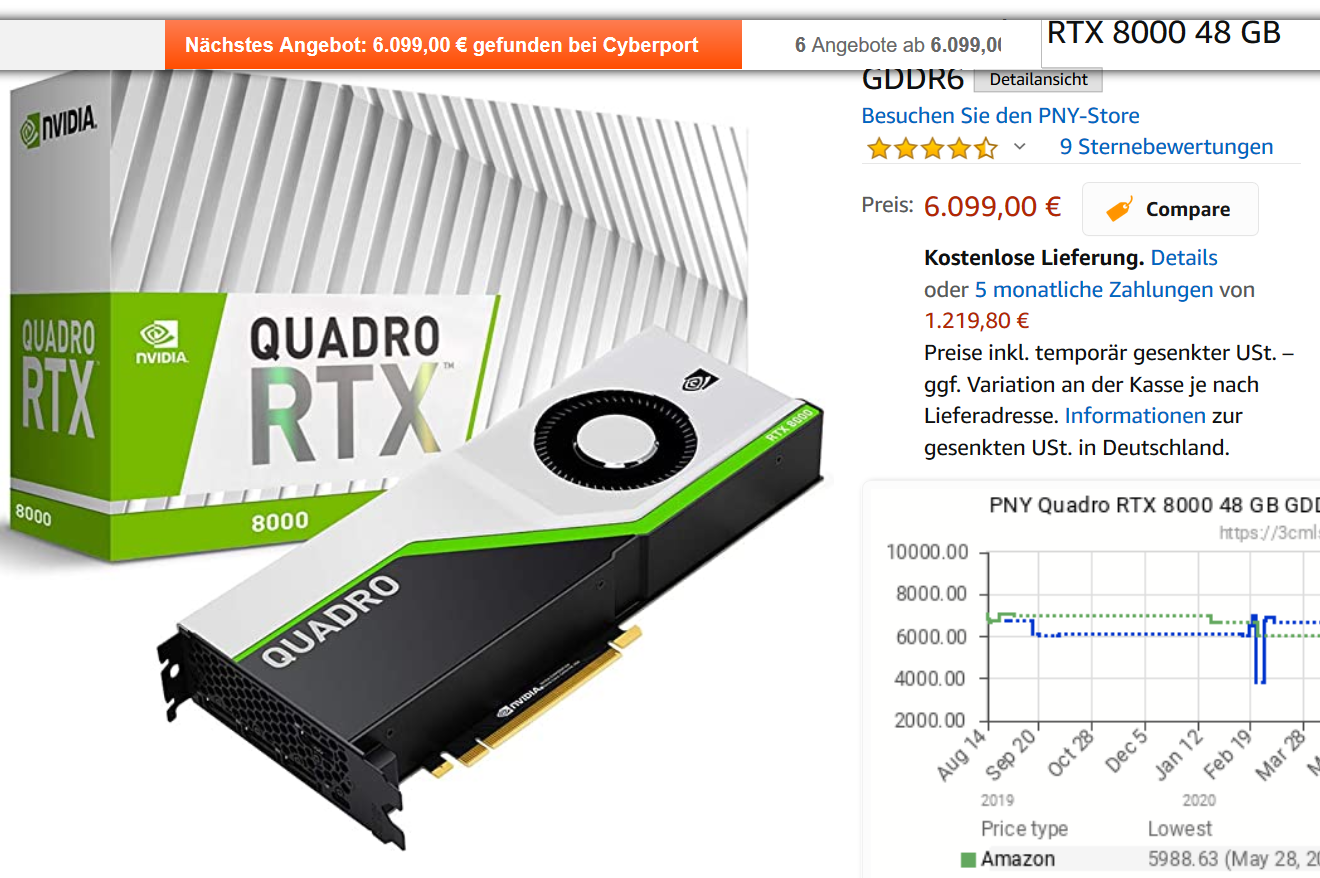Open the 9 Sternebewertungen link

coord(1166,147)
